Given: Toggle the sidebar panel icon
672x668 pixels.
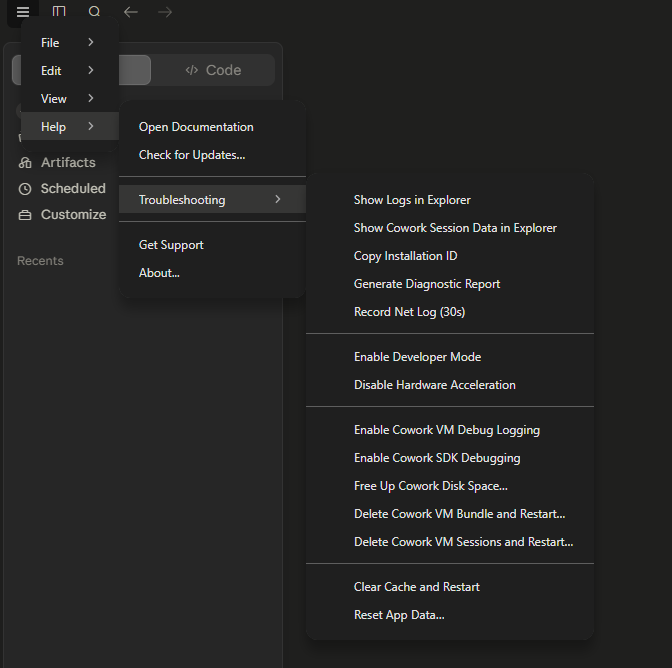Looking at the screenshot, I should 59,12.
